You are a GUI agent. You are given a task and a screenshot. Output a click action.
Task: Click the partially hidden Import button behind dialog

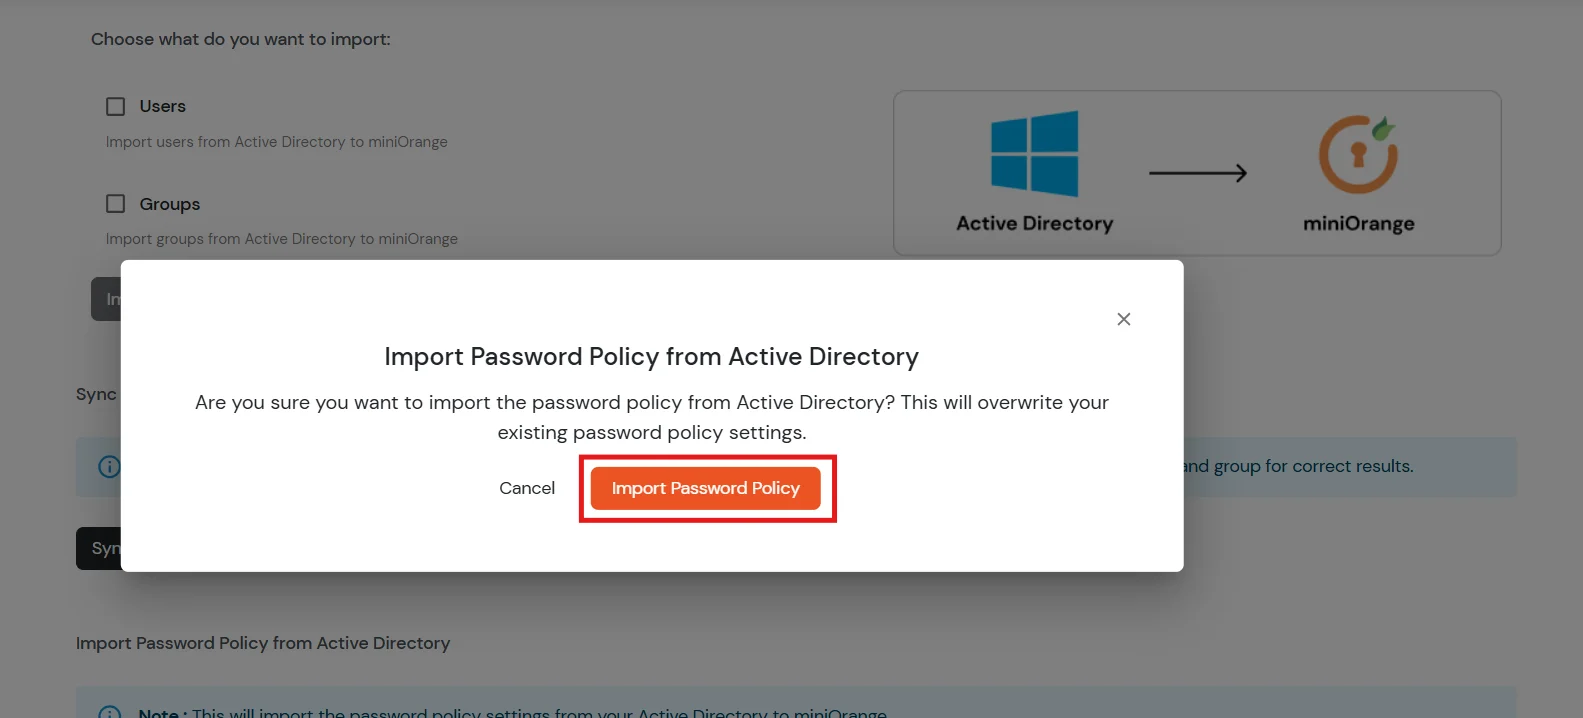click(107, 298)
